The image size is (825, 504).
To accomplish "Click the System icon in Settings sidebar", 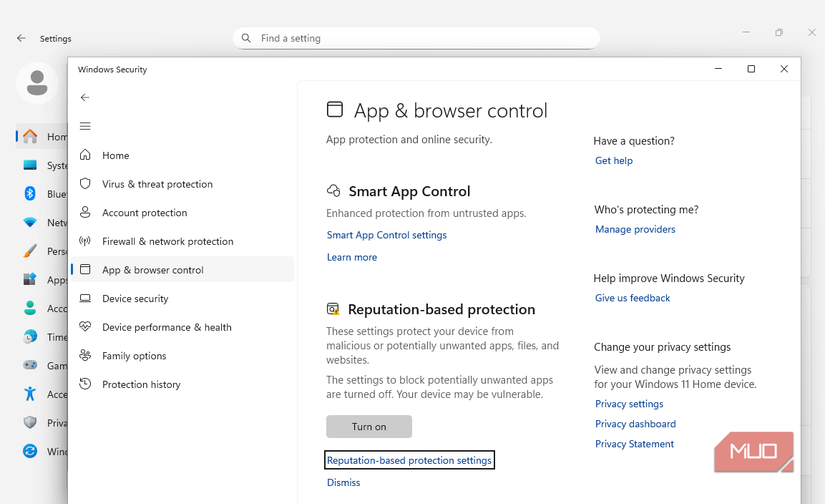I will (30, 165).
